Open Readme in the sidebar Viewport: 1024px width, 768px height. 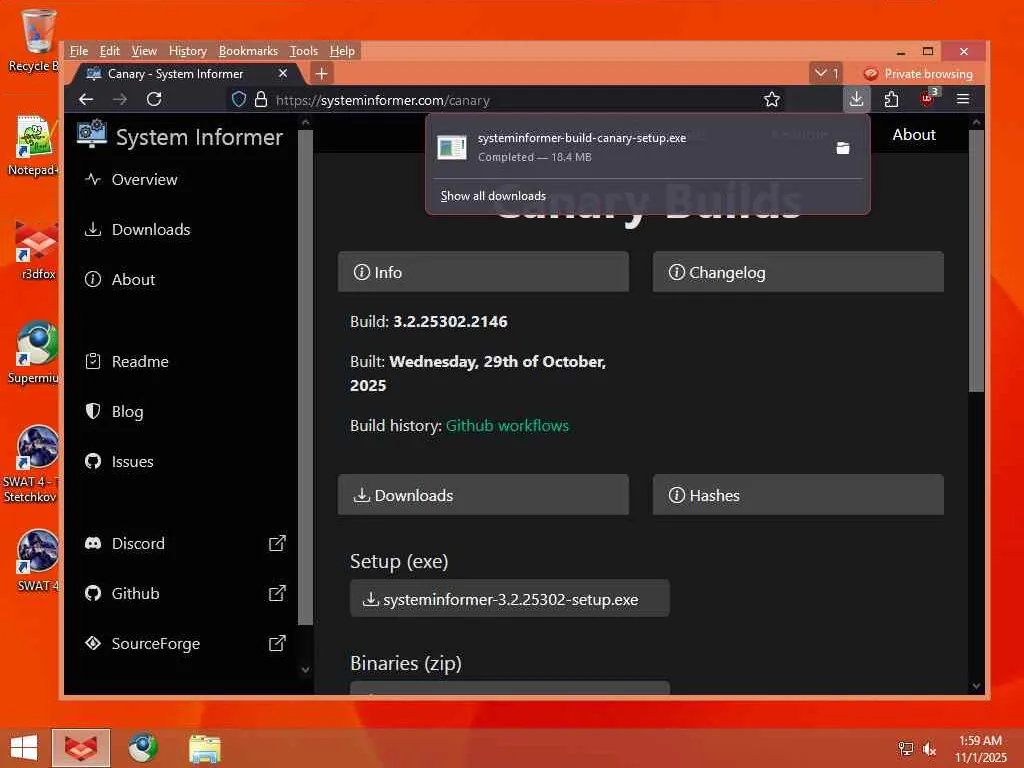[x=140, y=361]
